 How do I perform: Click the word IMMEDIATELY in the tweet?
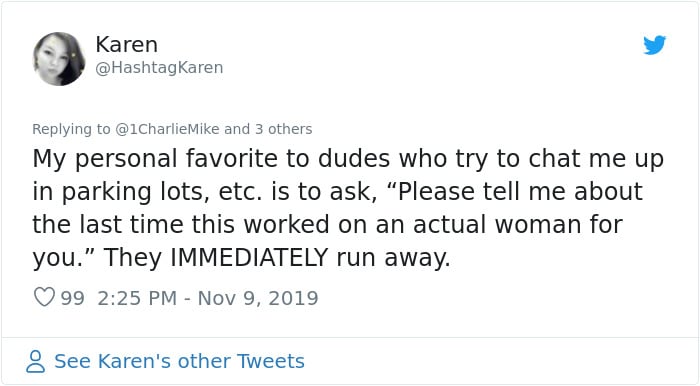point(249,257)
